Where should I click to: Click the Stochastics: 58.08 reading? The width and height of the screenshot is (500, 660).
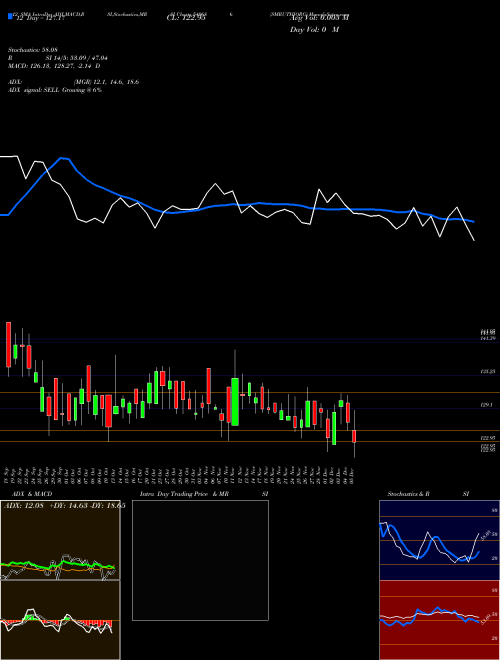click(32, 50)
